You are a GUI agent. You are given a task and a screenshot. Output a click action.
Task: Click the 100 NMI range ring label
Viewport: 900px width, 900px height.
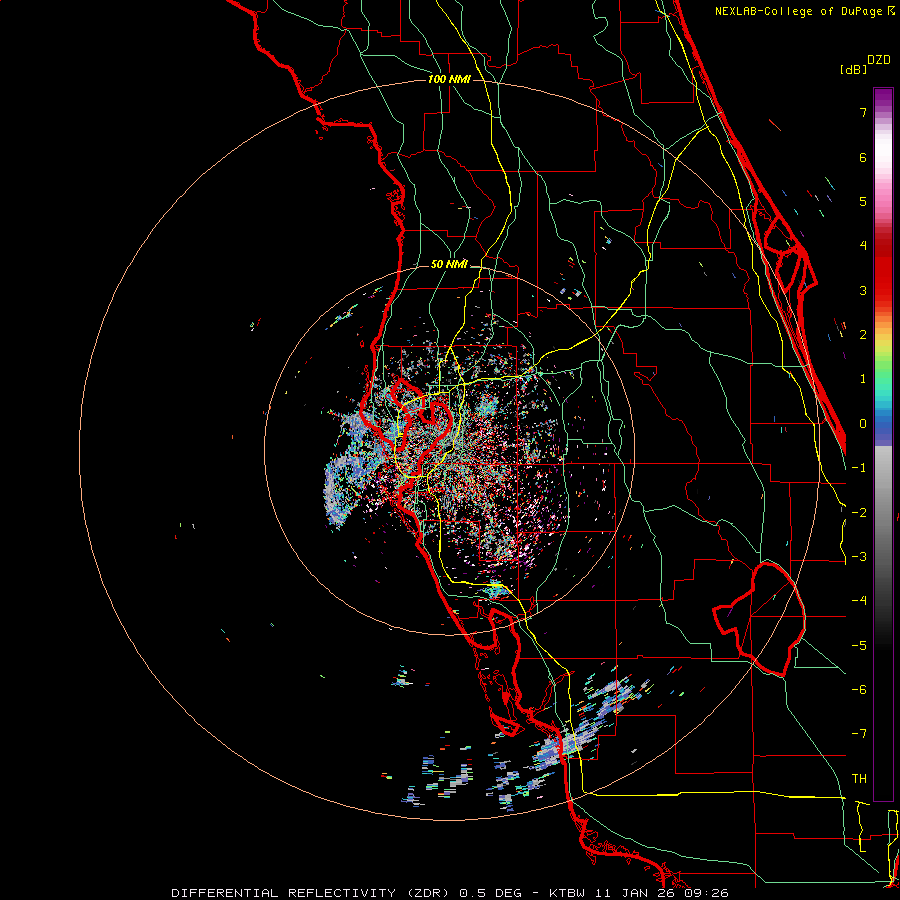[x=449, y=79]
